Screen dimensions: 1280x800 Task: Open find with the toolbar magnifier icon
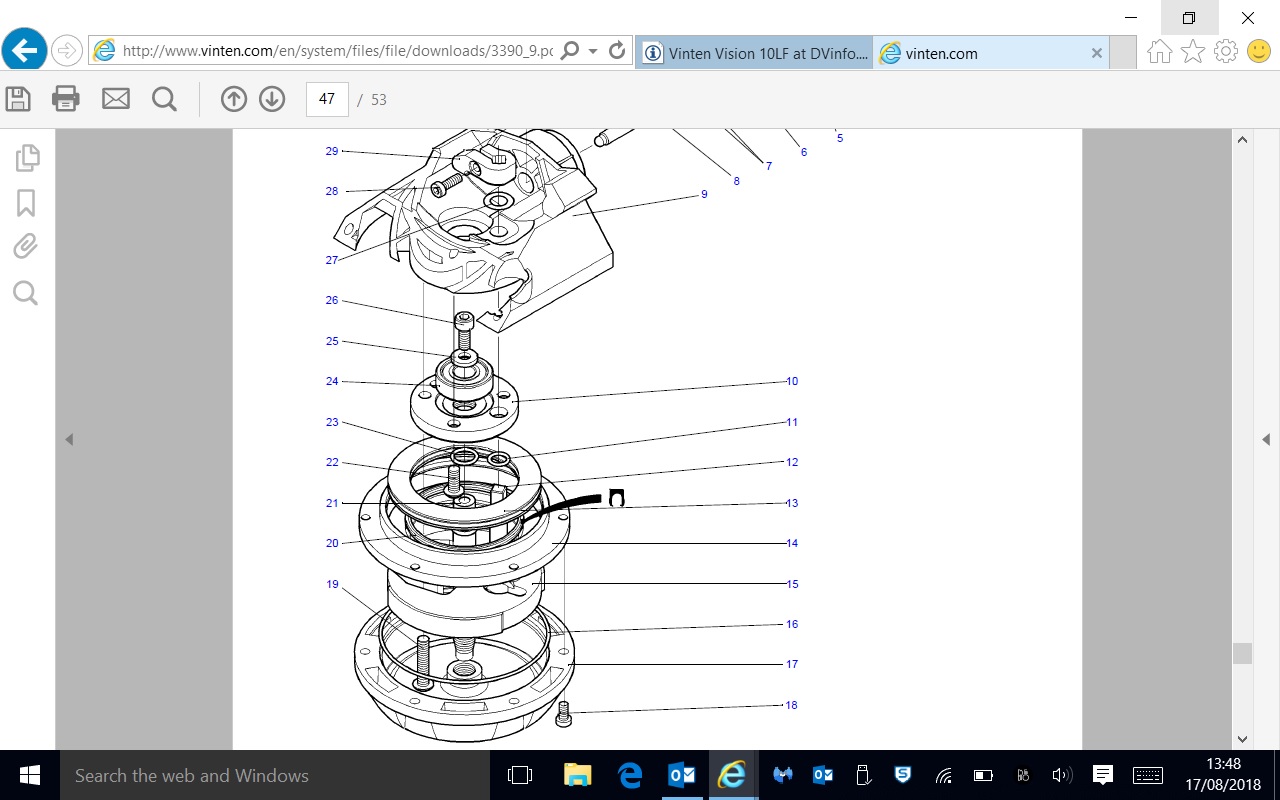pos(164,99)
